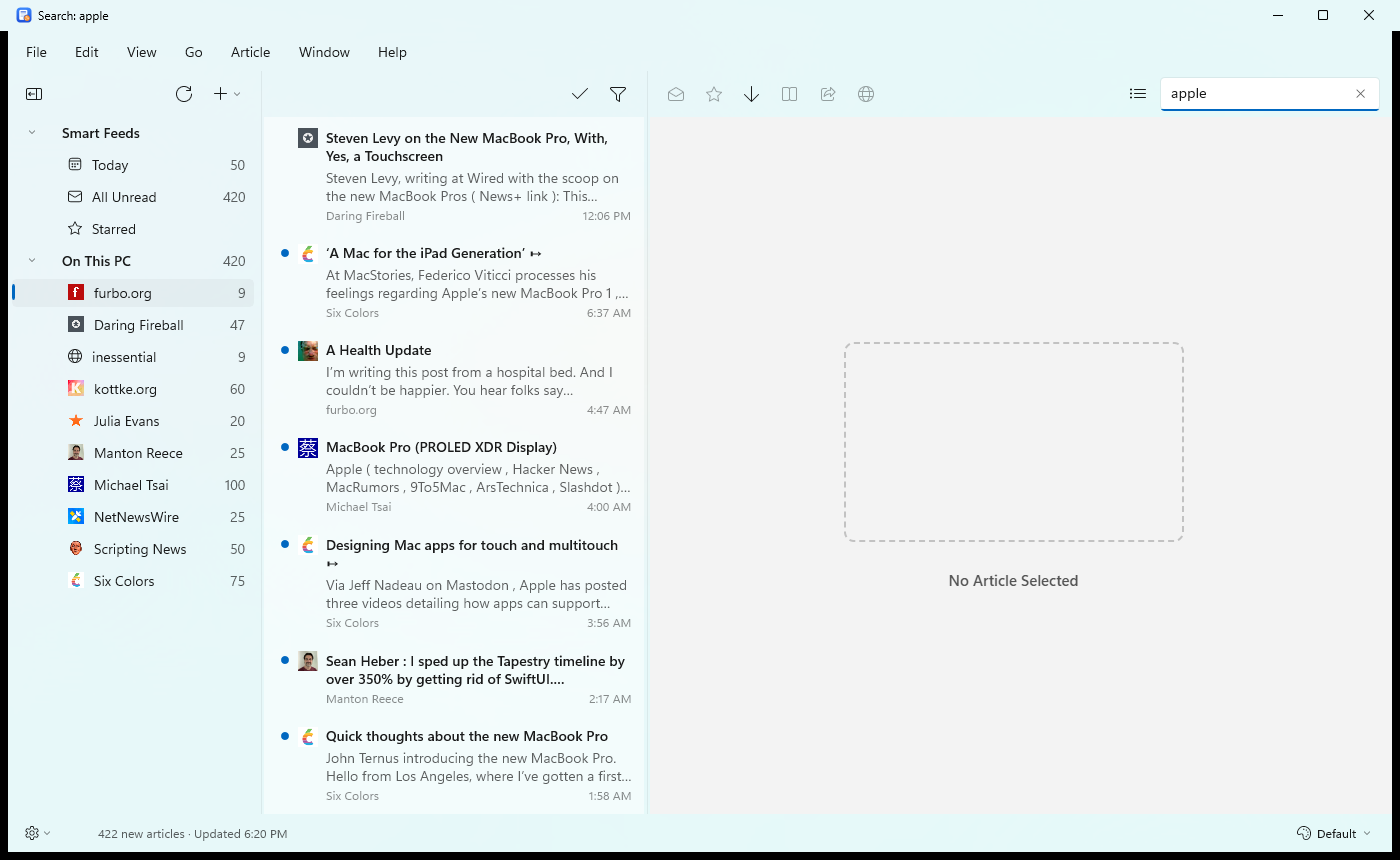Select the kottke.org feed
The height and width of the screenshot is (860, 1400).
pyautogui.click(x=133, y=389)
